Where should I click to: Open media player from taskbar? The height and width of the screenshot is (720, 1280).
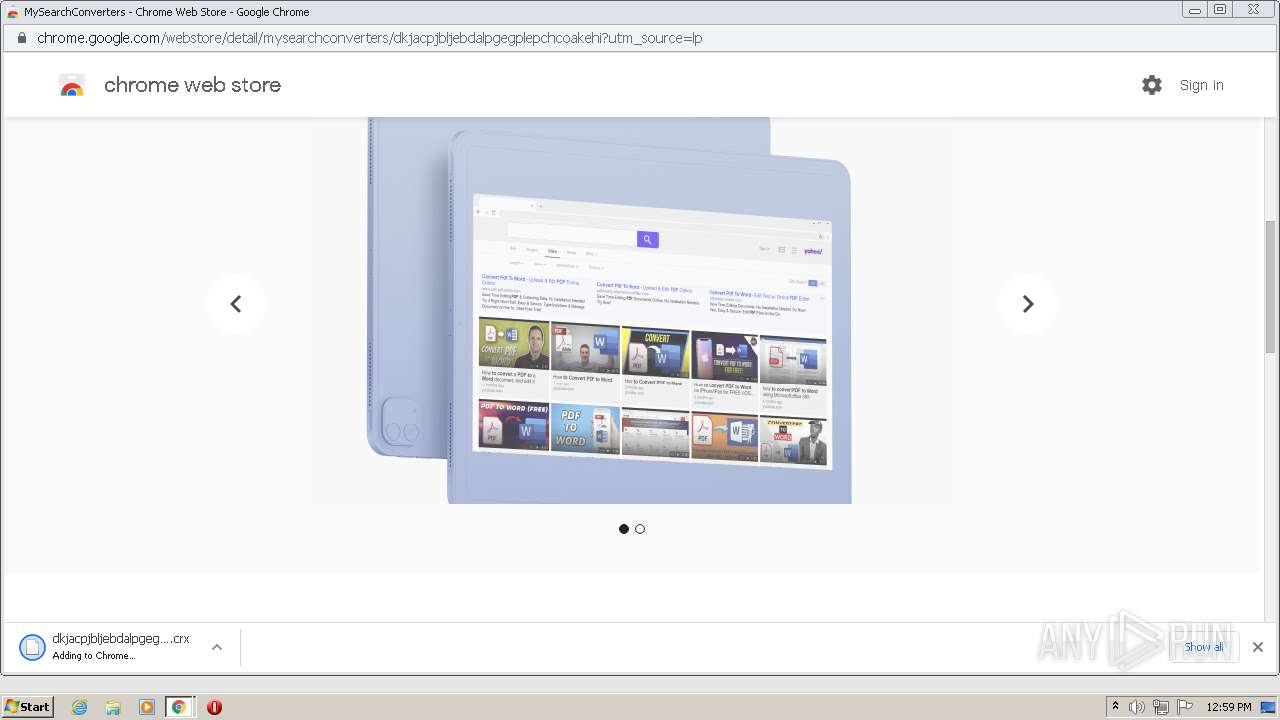(146, 707)
